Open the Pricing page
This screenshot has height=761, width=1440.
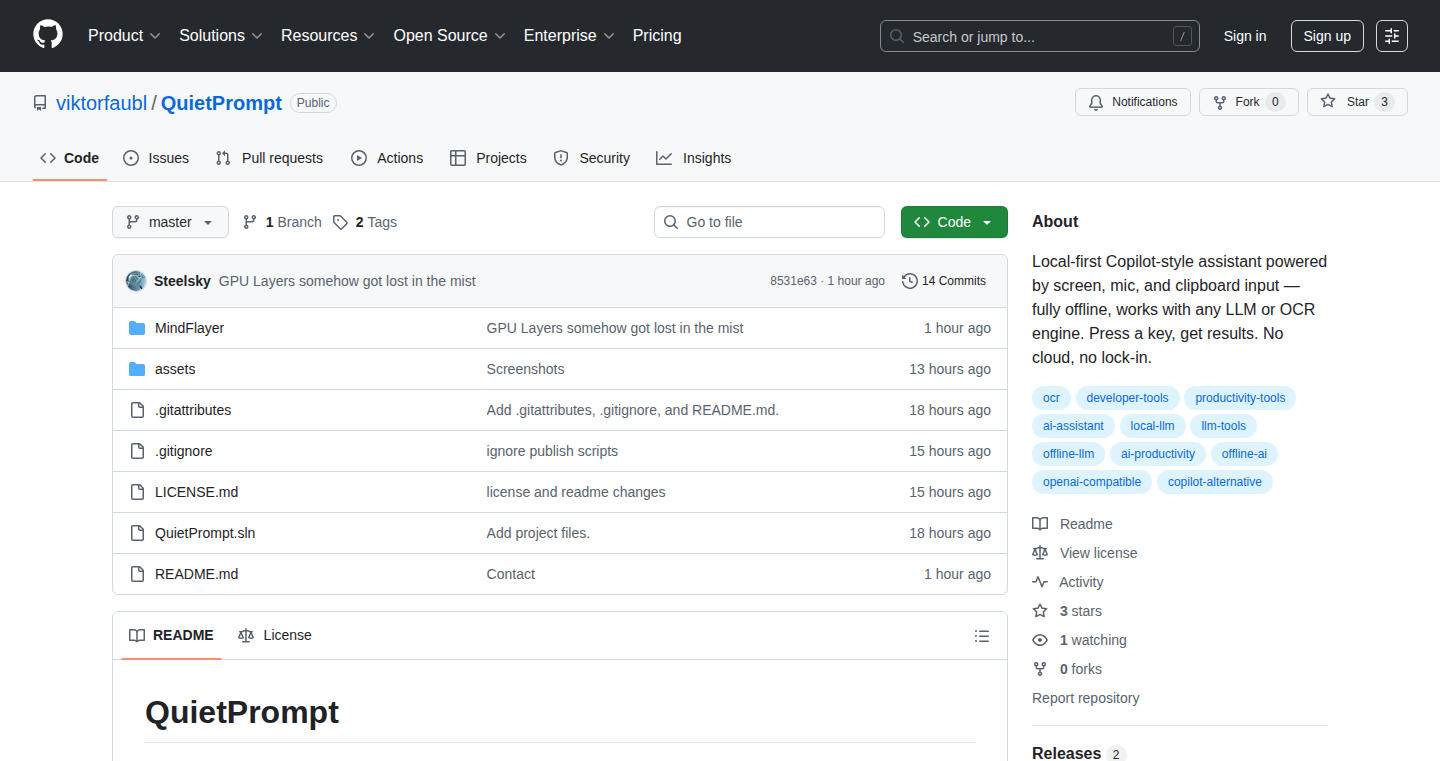pyautogui.click(x=657, y=36)
